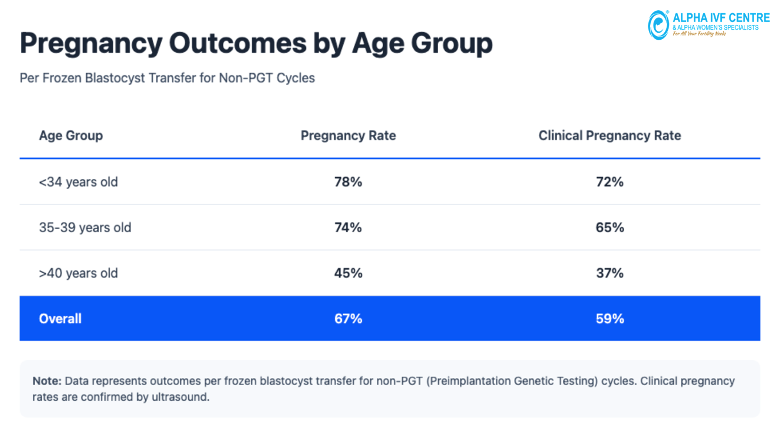Select the <34 years old row label
781x425 pixels.
78,182
